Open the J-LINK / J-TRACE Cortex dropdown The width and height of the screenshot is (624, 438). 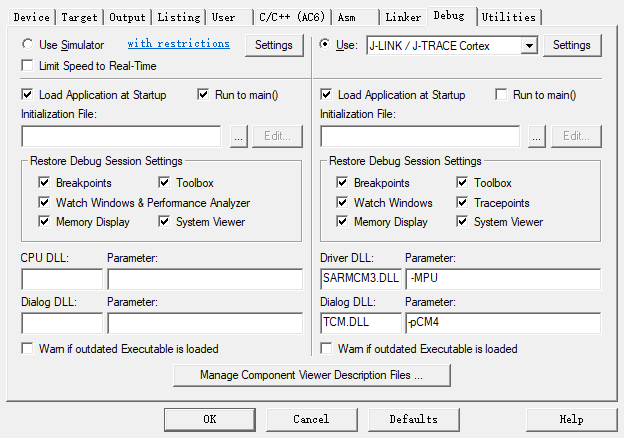coord(529,46)
